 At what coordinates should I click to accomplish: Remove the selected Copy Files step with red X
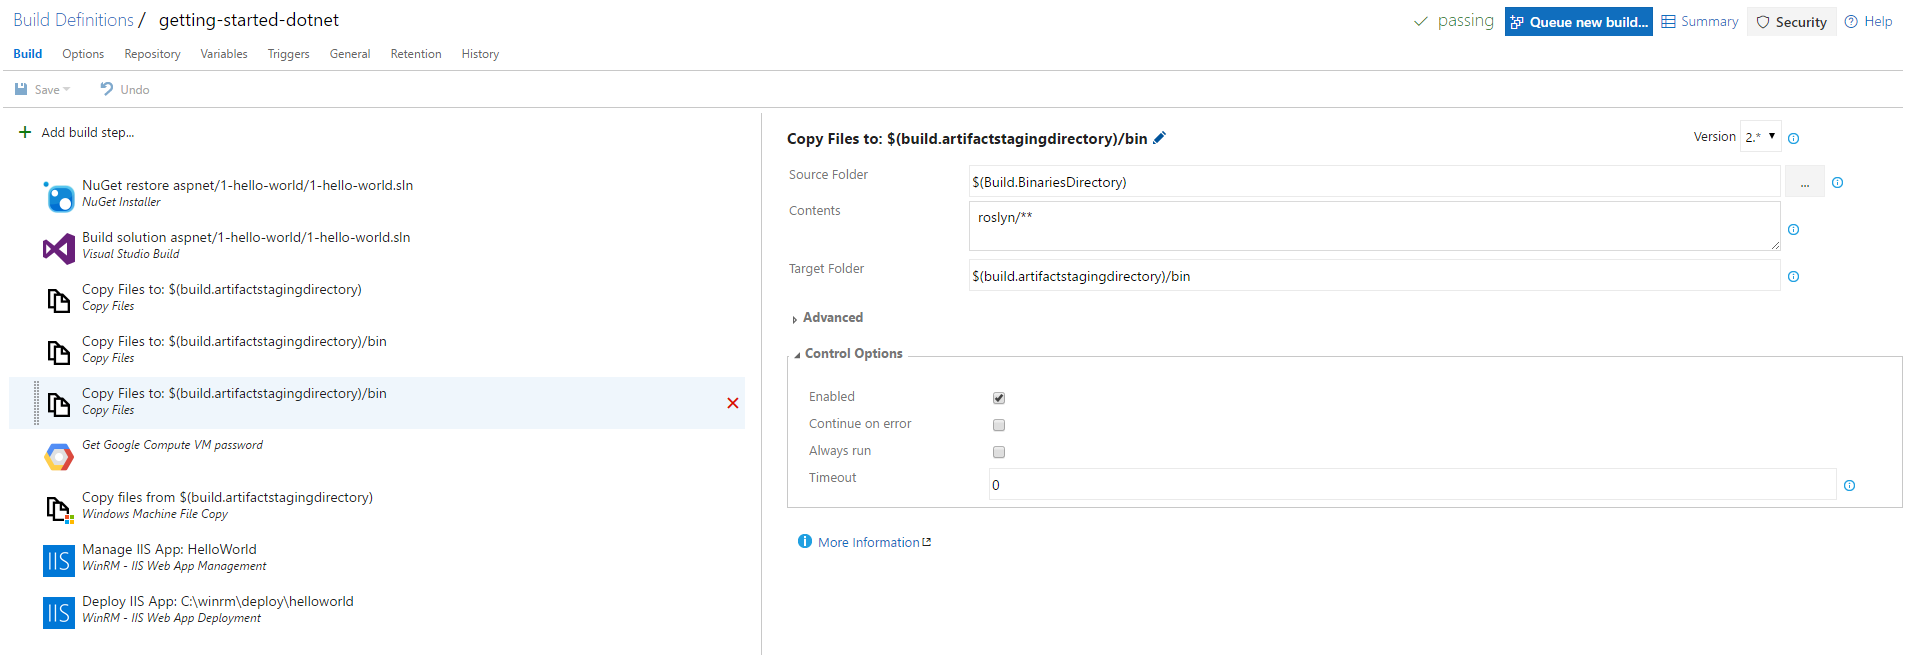[732, 403]
